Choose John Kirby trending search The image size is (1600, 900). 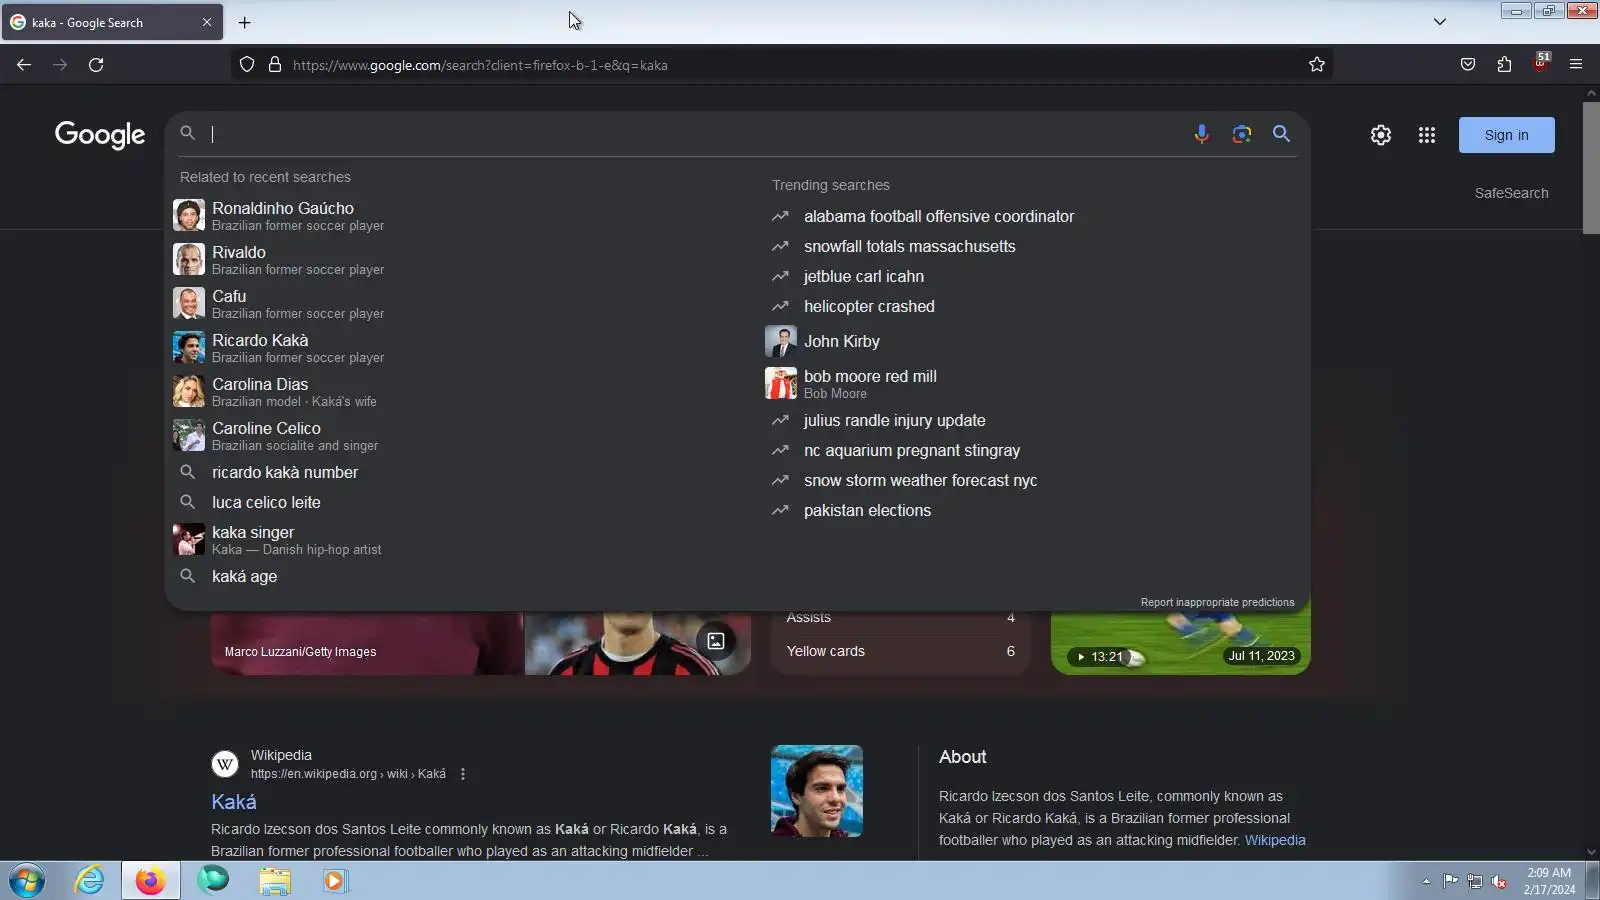(x=1030, y=341)
